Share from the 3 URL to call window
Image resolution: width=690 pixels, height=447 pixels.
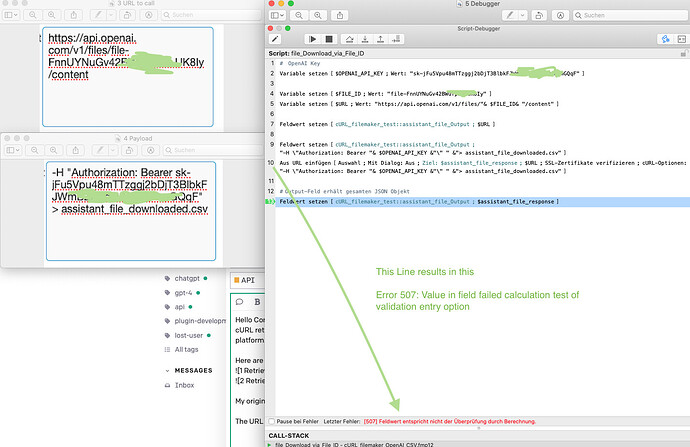click(x=73, y=15)
